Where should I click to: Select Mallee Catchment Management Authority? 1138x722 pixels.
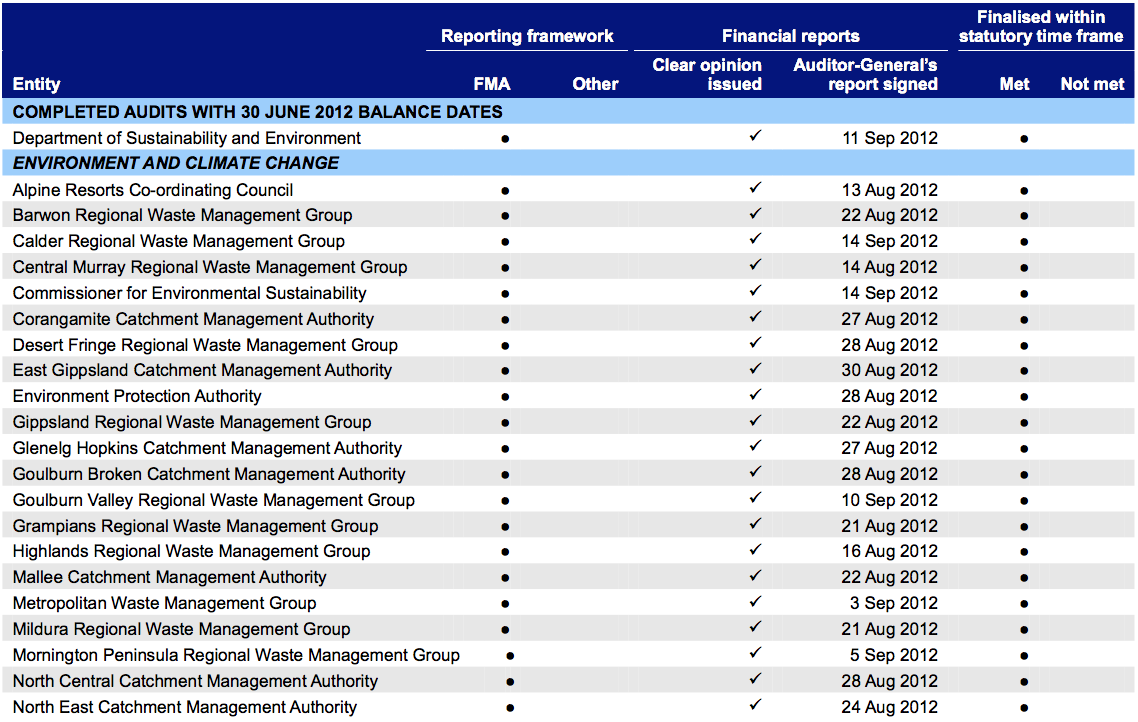tap(169, 578)
